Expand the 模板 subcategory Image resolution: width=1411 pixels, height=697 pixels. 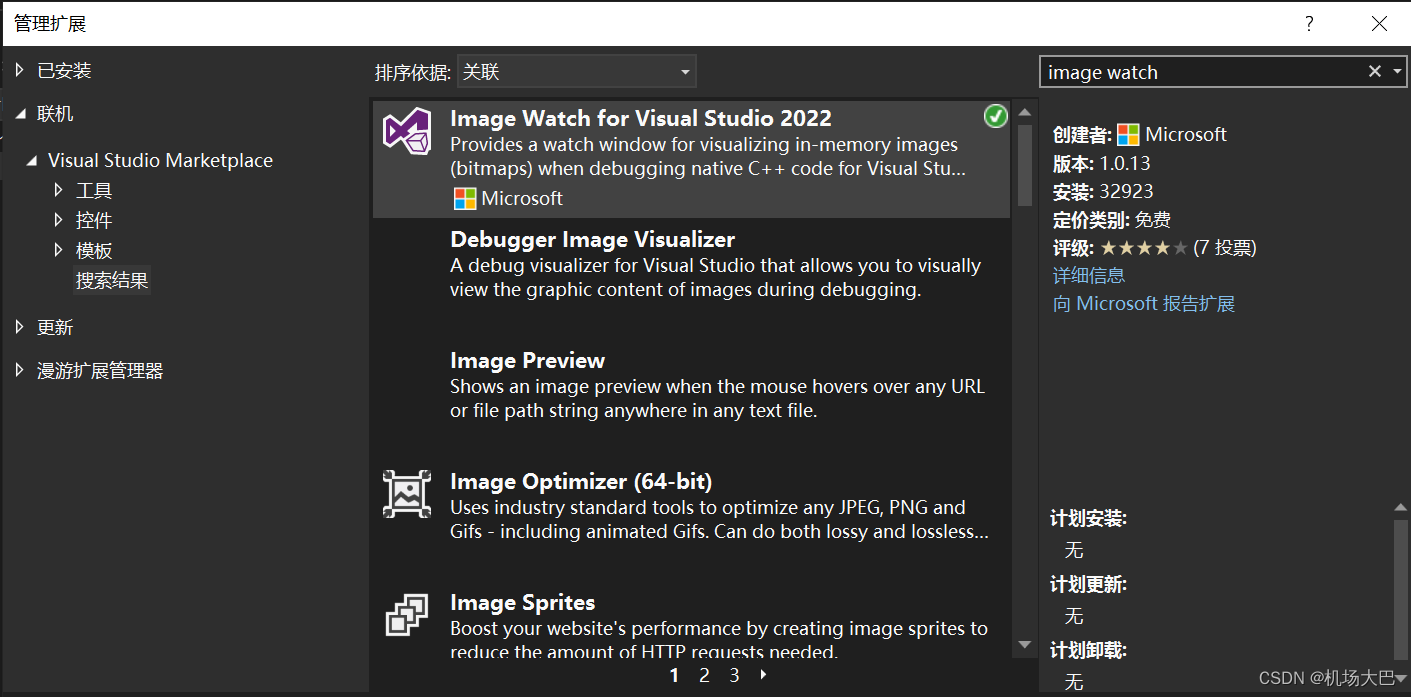tap(59, 250)
